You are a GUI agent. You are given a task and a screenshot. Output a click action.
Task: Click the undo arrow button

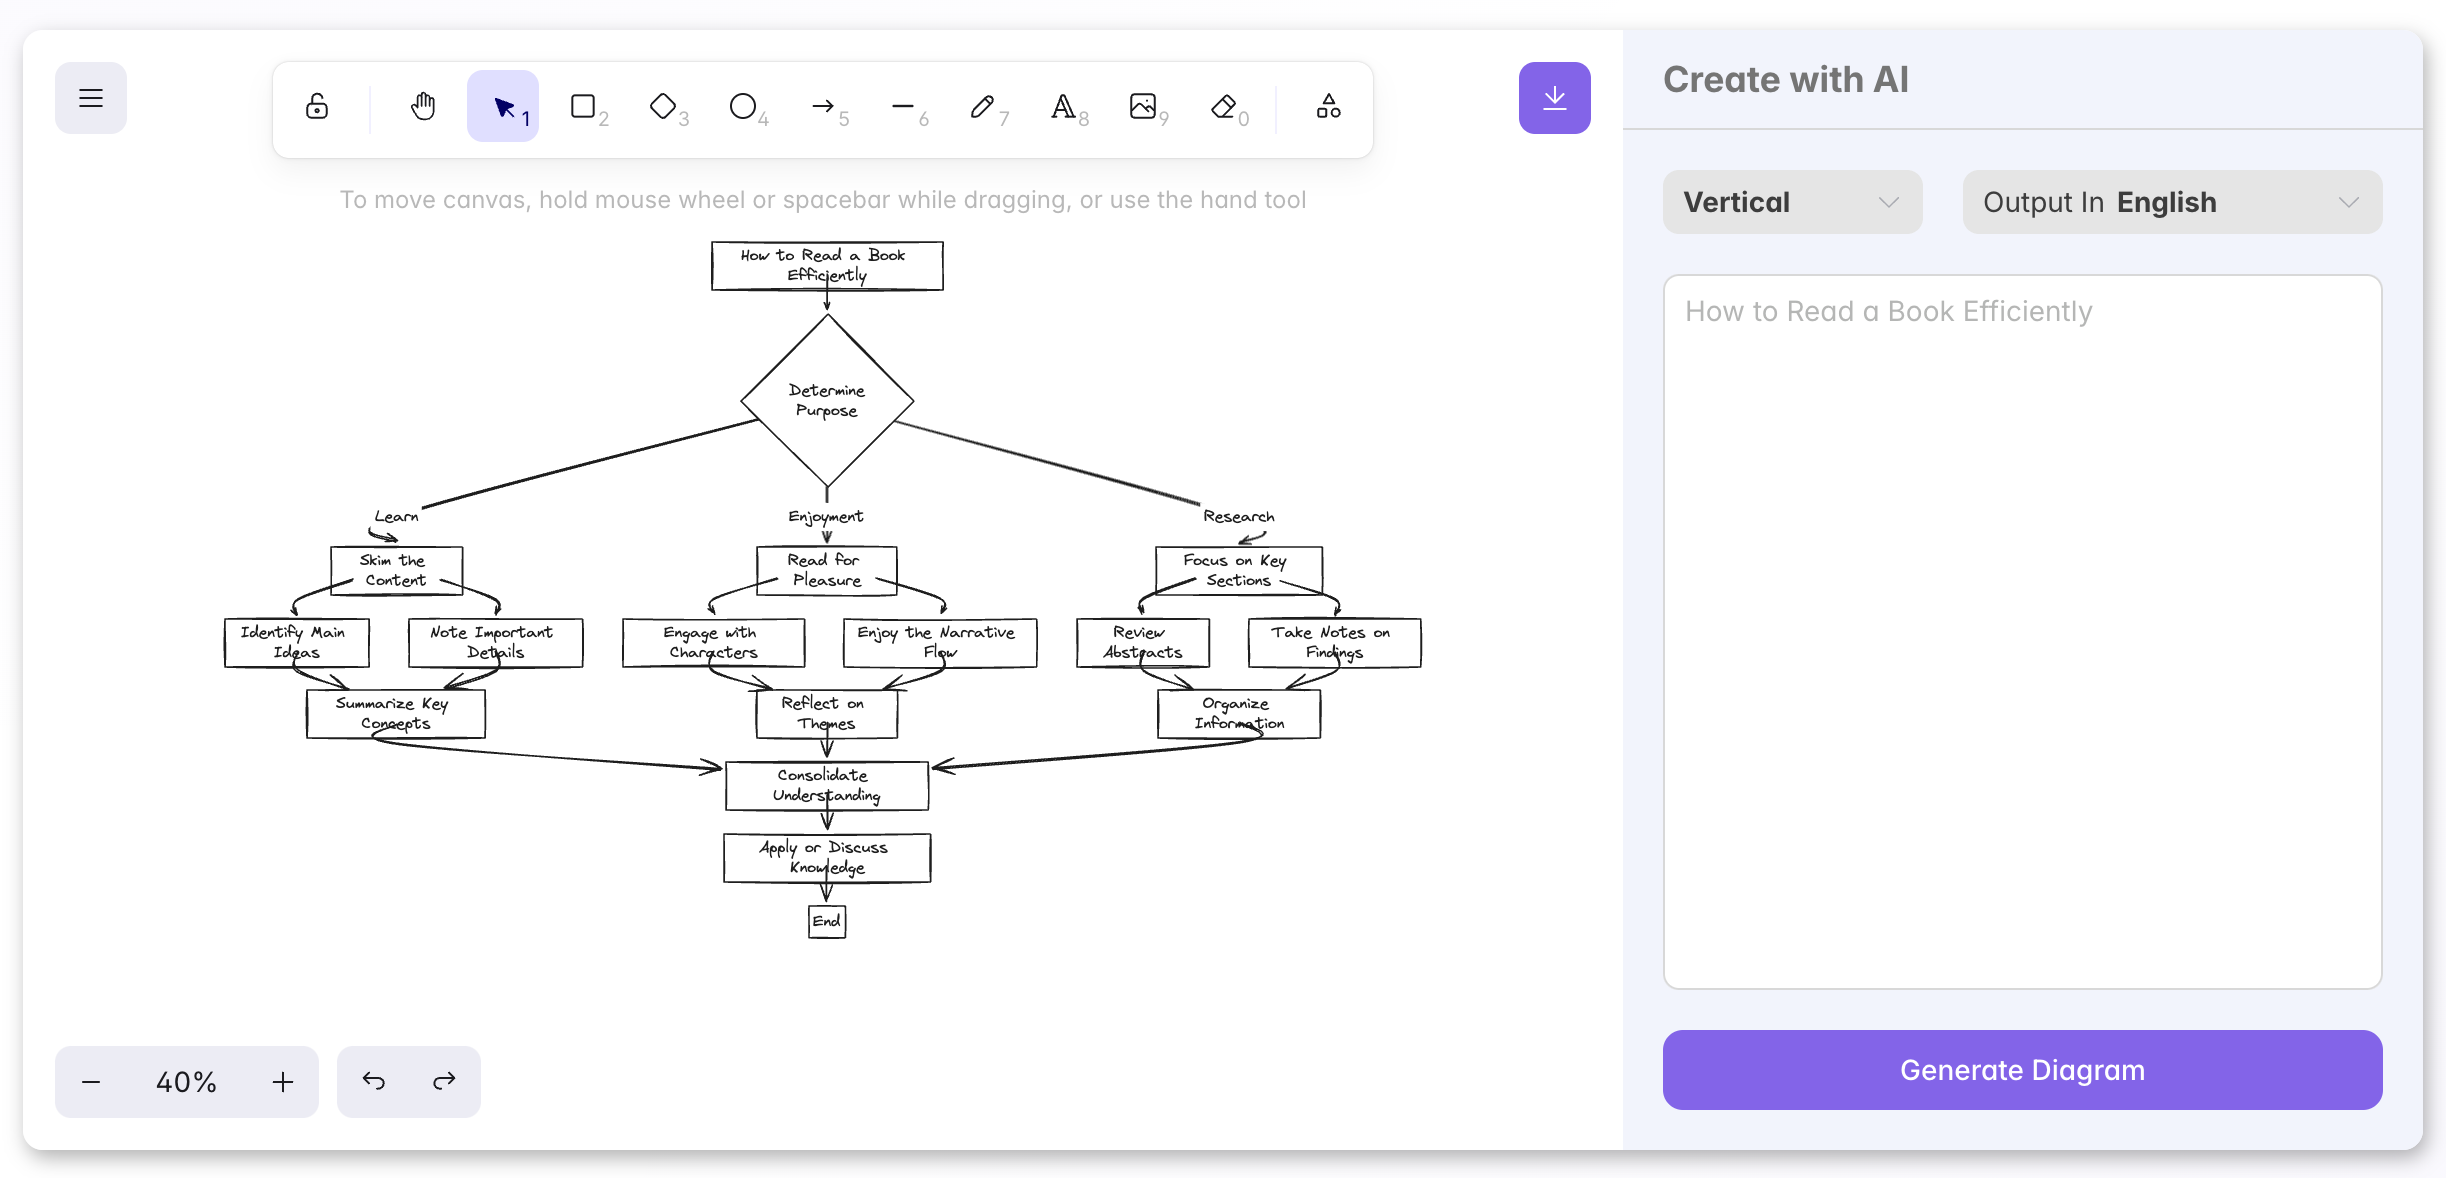(374, 1082)
